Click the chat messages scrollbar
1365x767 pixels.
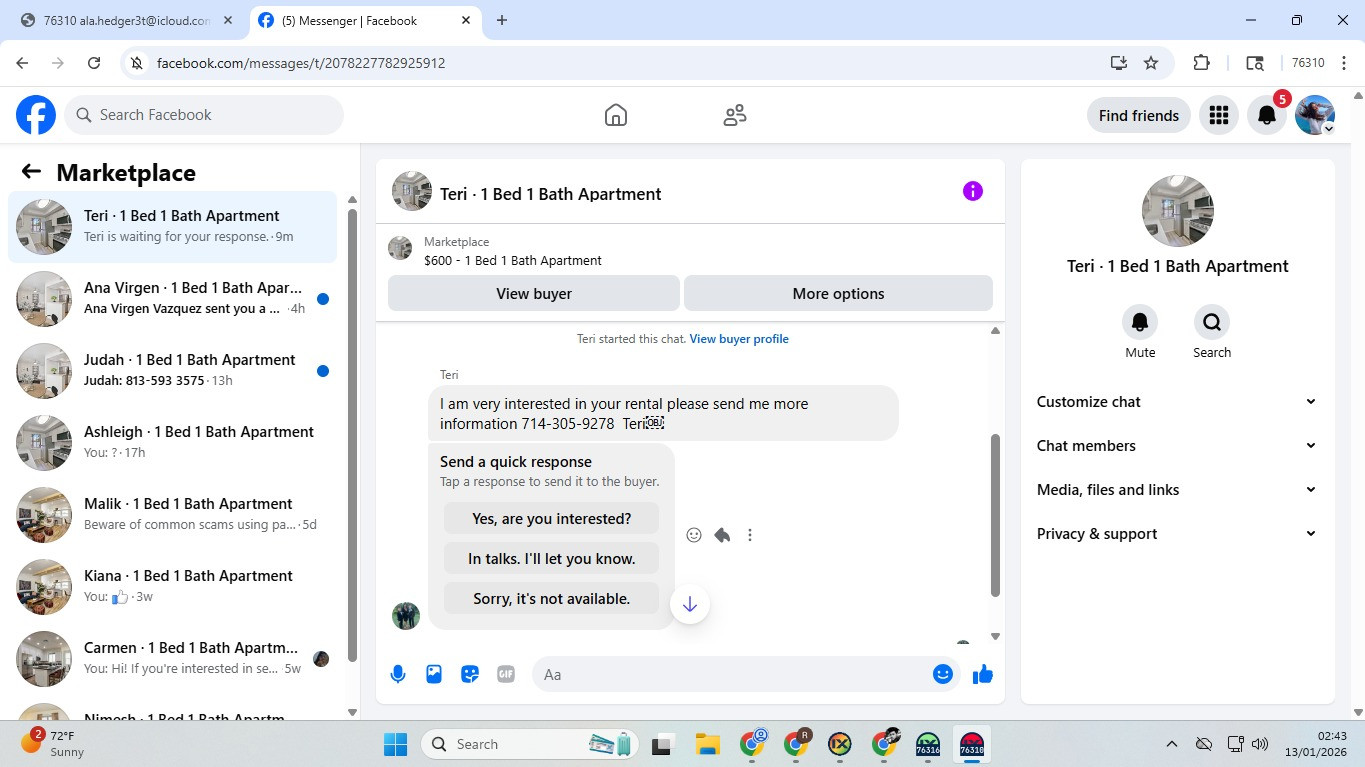[995, 515]
